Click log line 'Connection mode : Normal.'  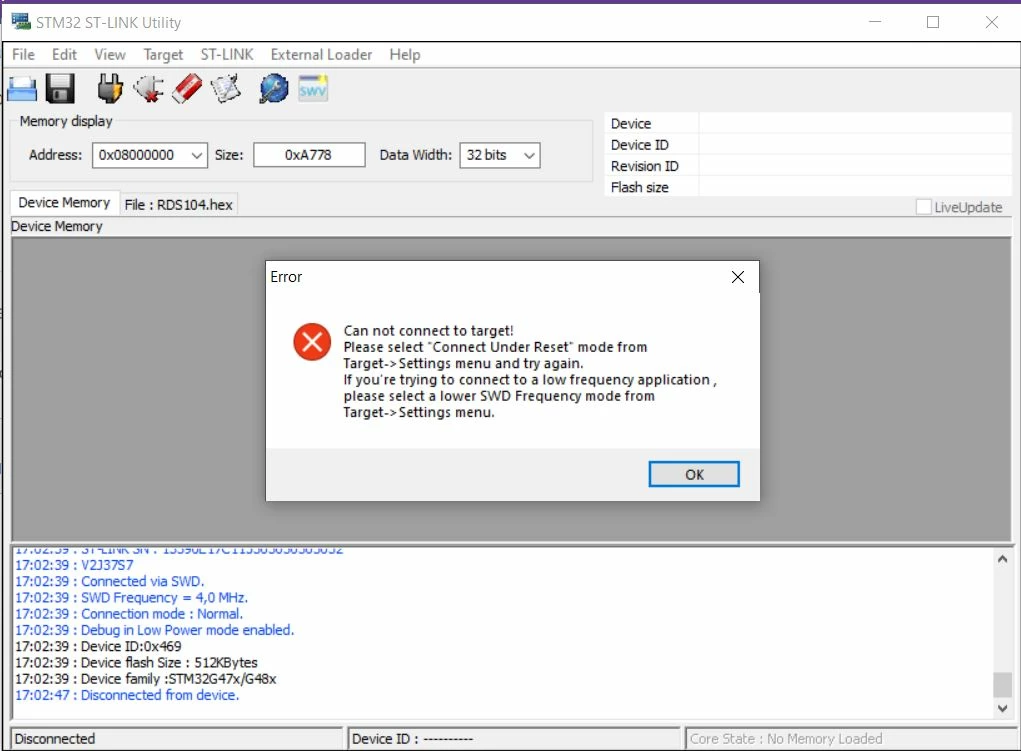click(129, 614)
